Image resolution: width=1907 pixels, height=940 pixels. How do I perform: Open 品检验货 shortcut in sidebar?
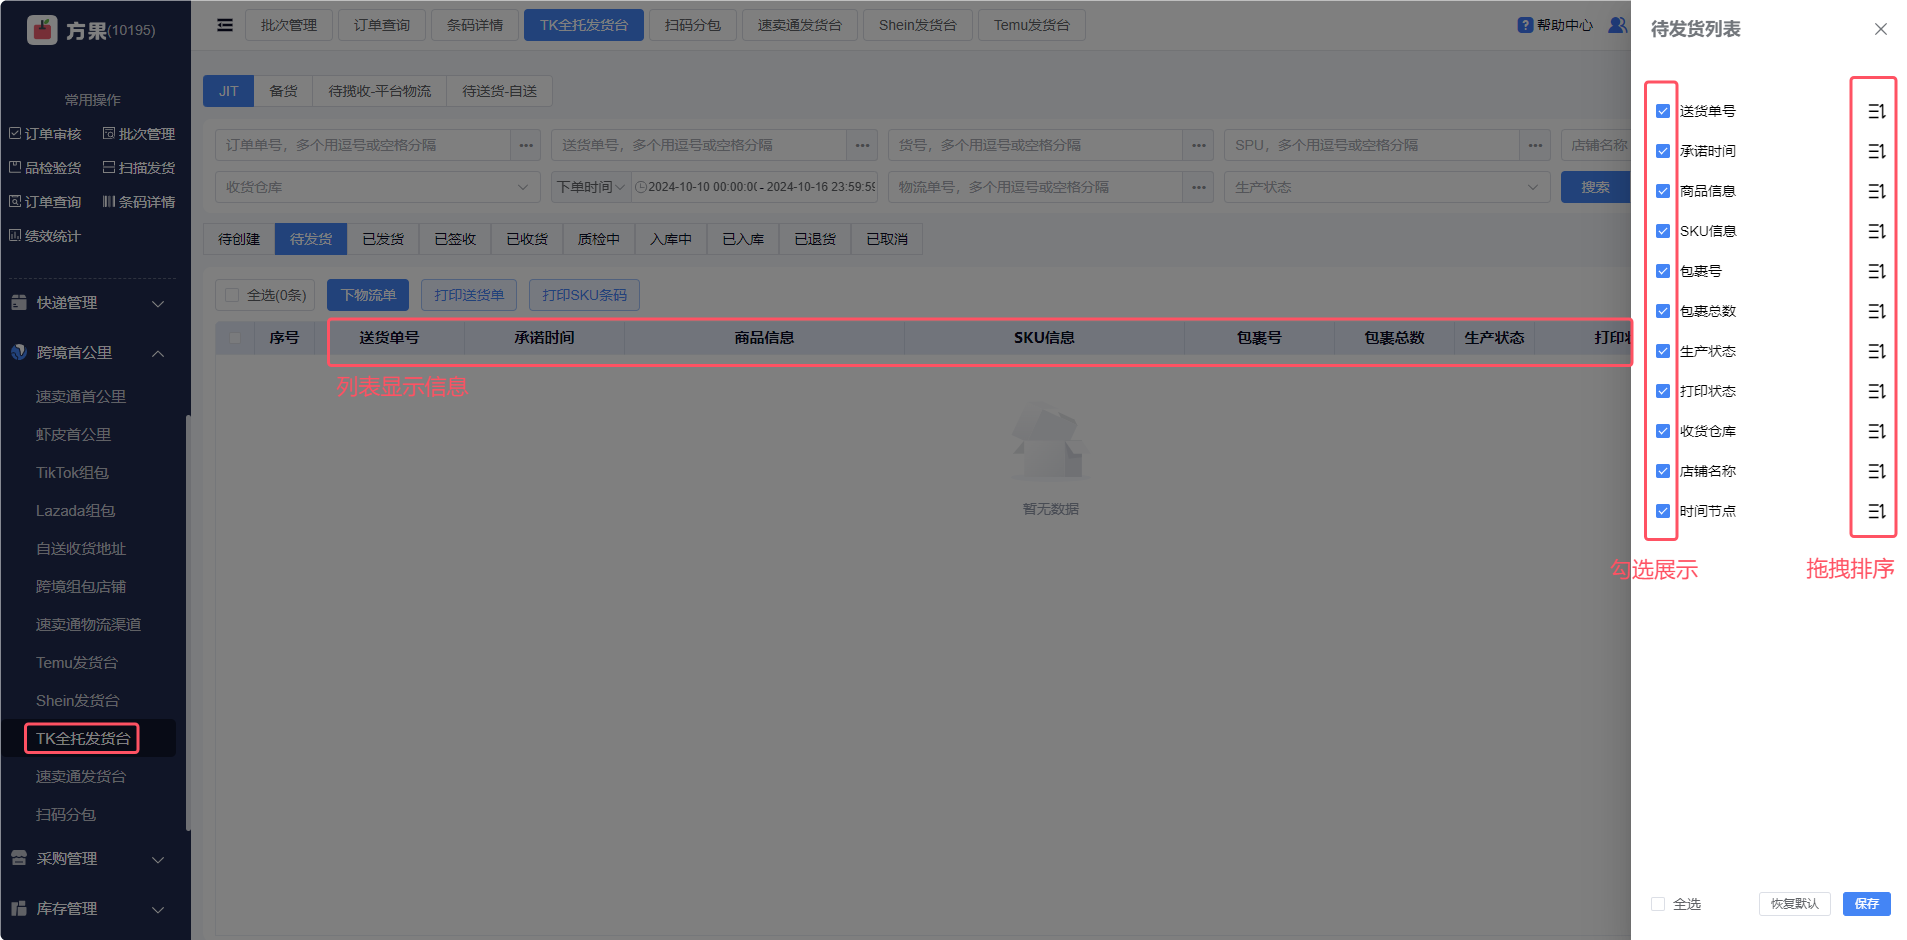pos(45,168)
